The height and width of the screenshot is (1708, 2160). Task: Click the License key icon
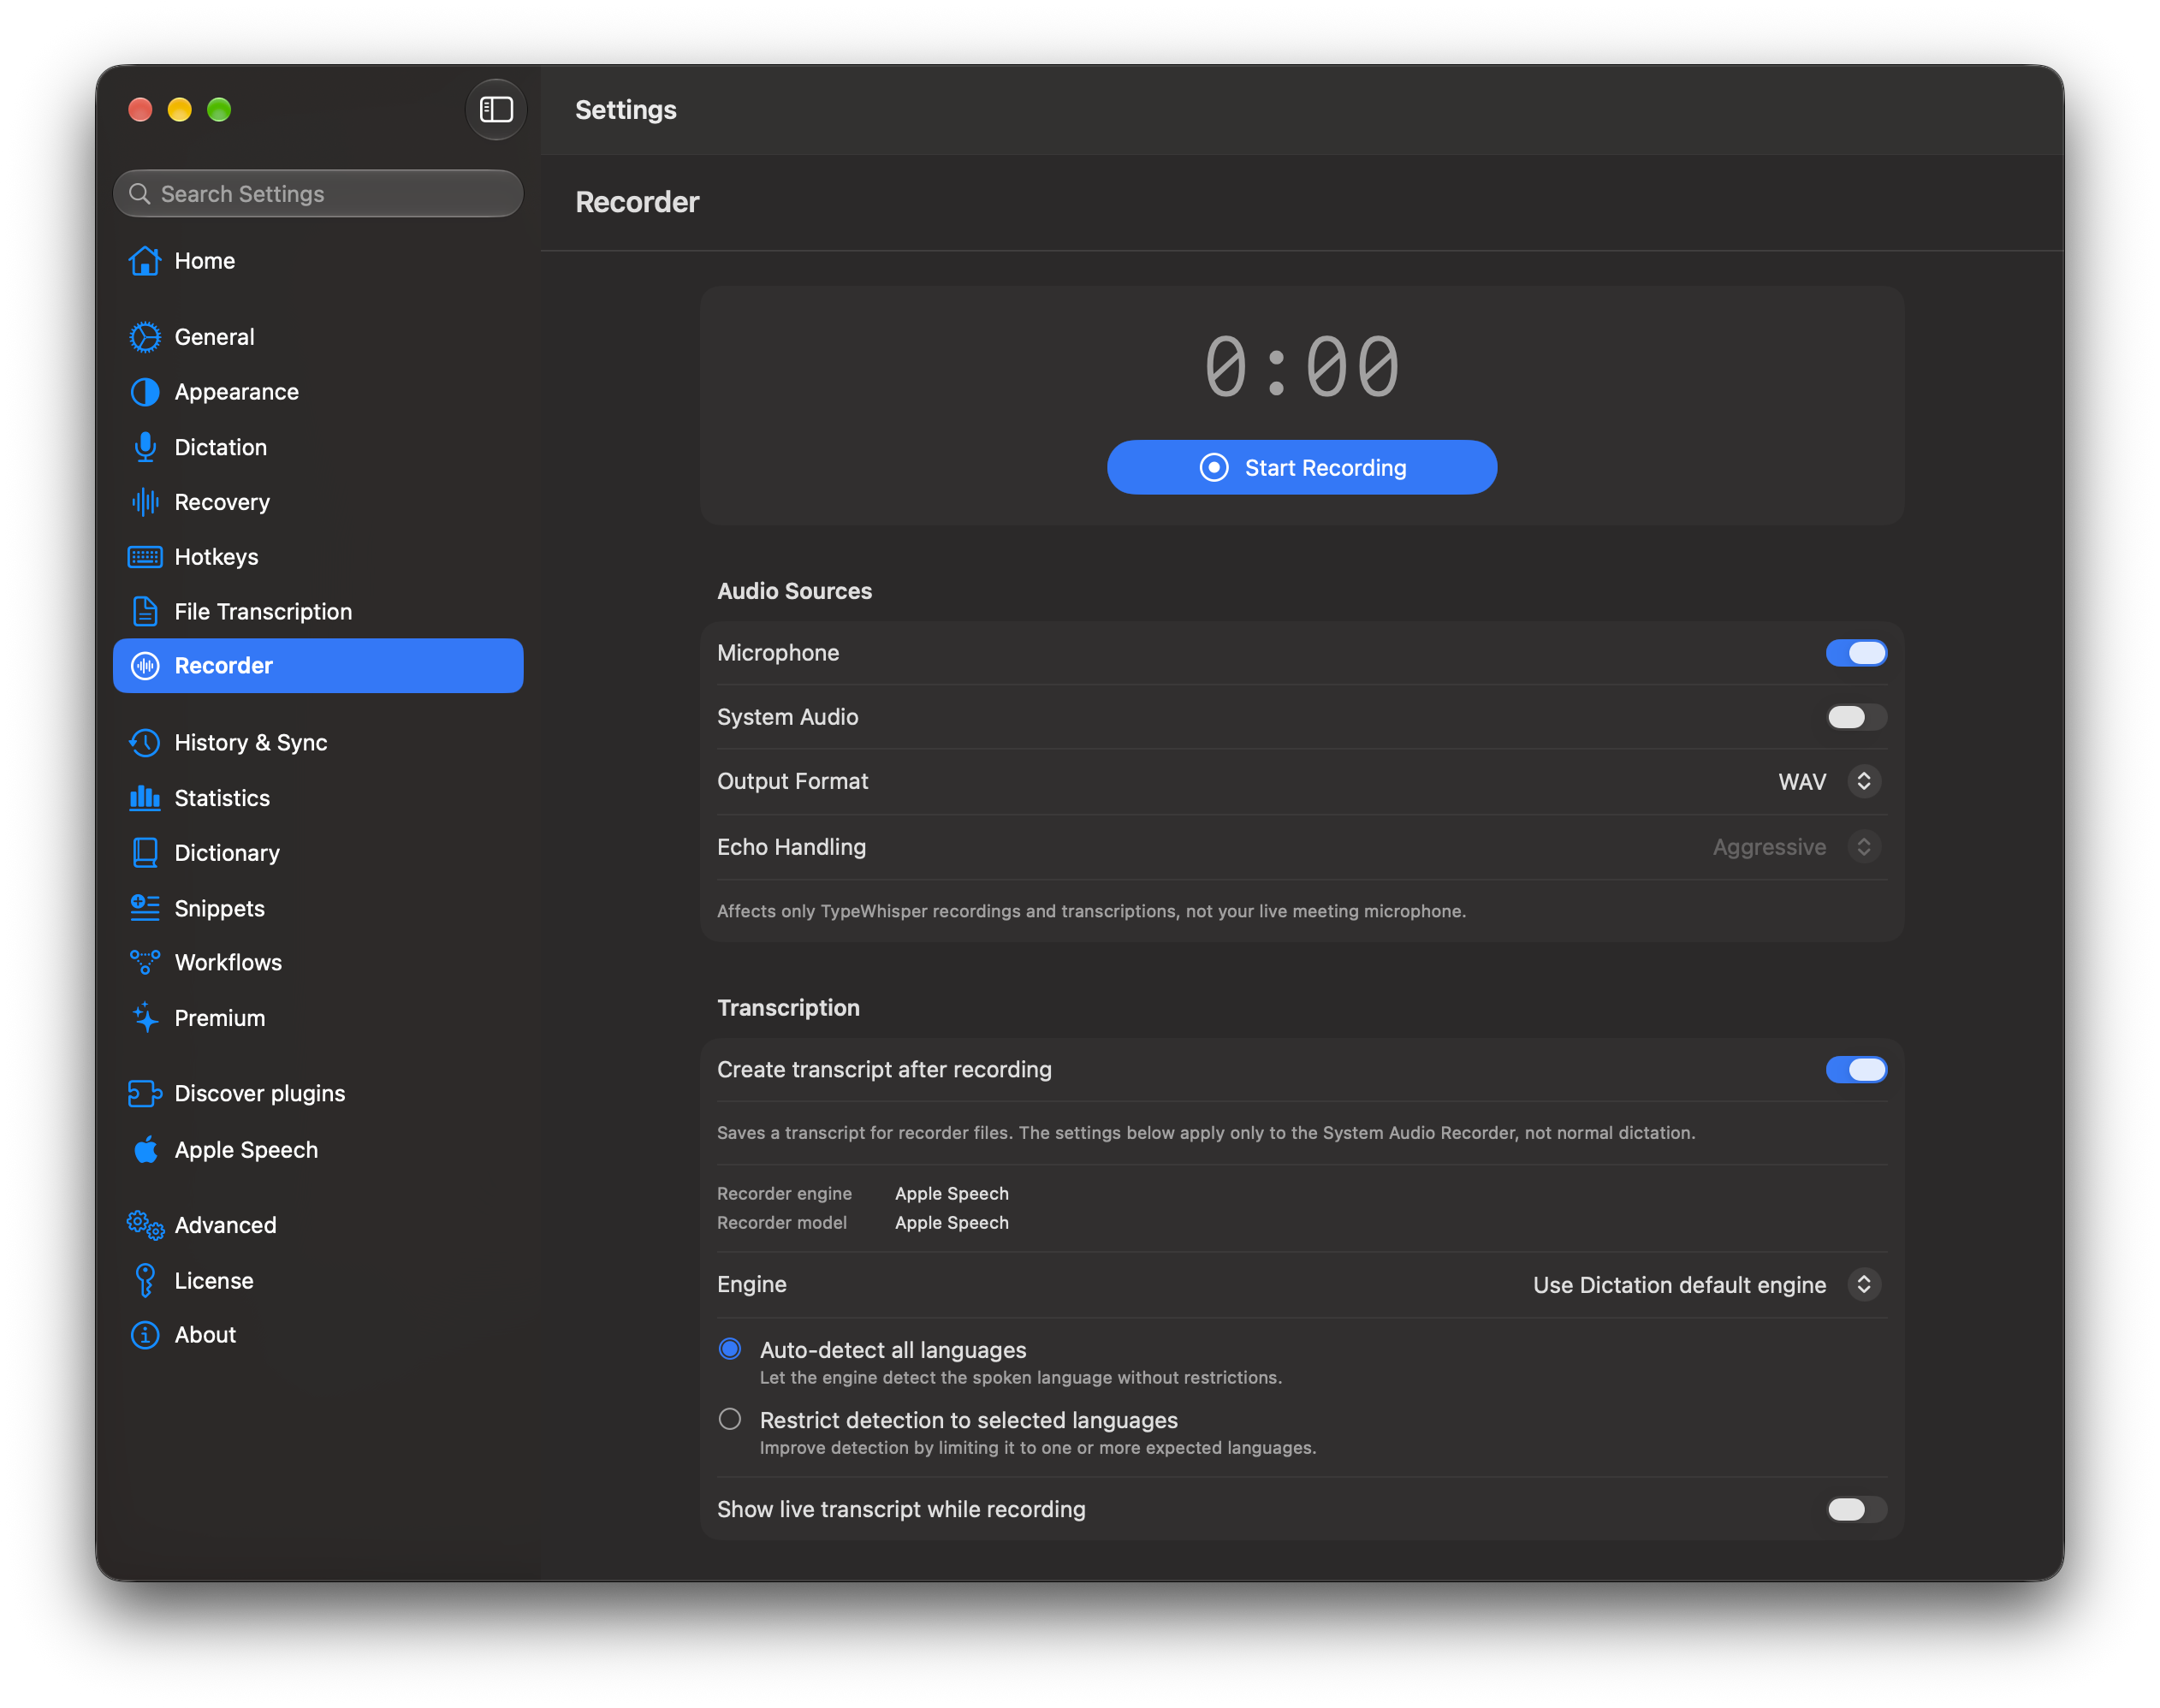[x=145, y=1280]
